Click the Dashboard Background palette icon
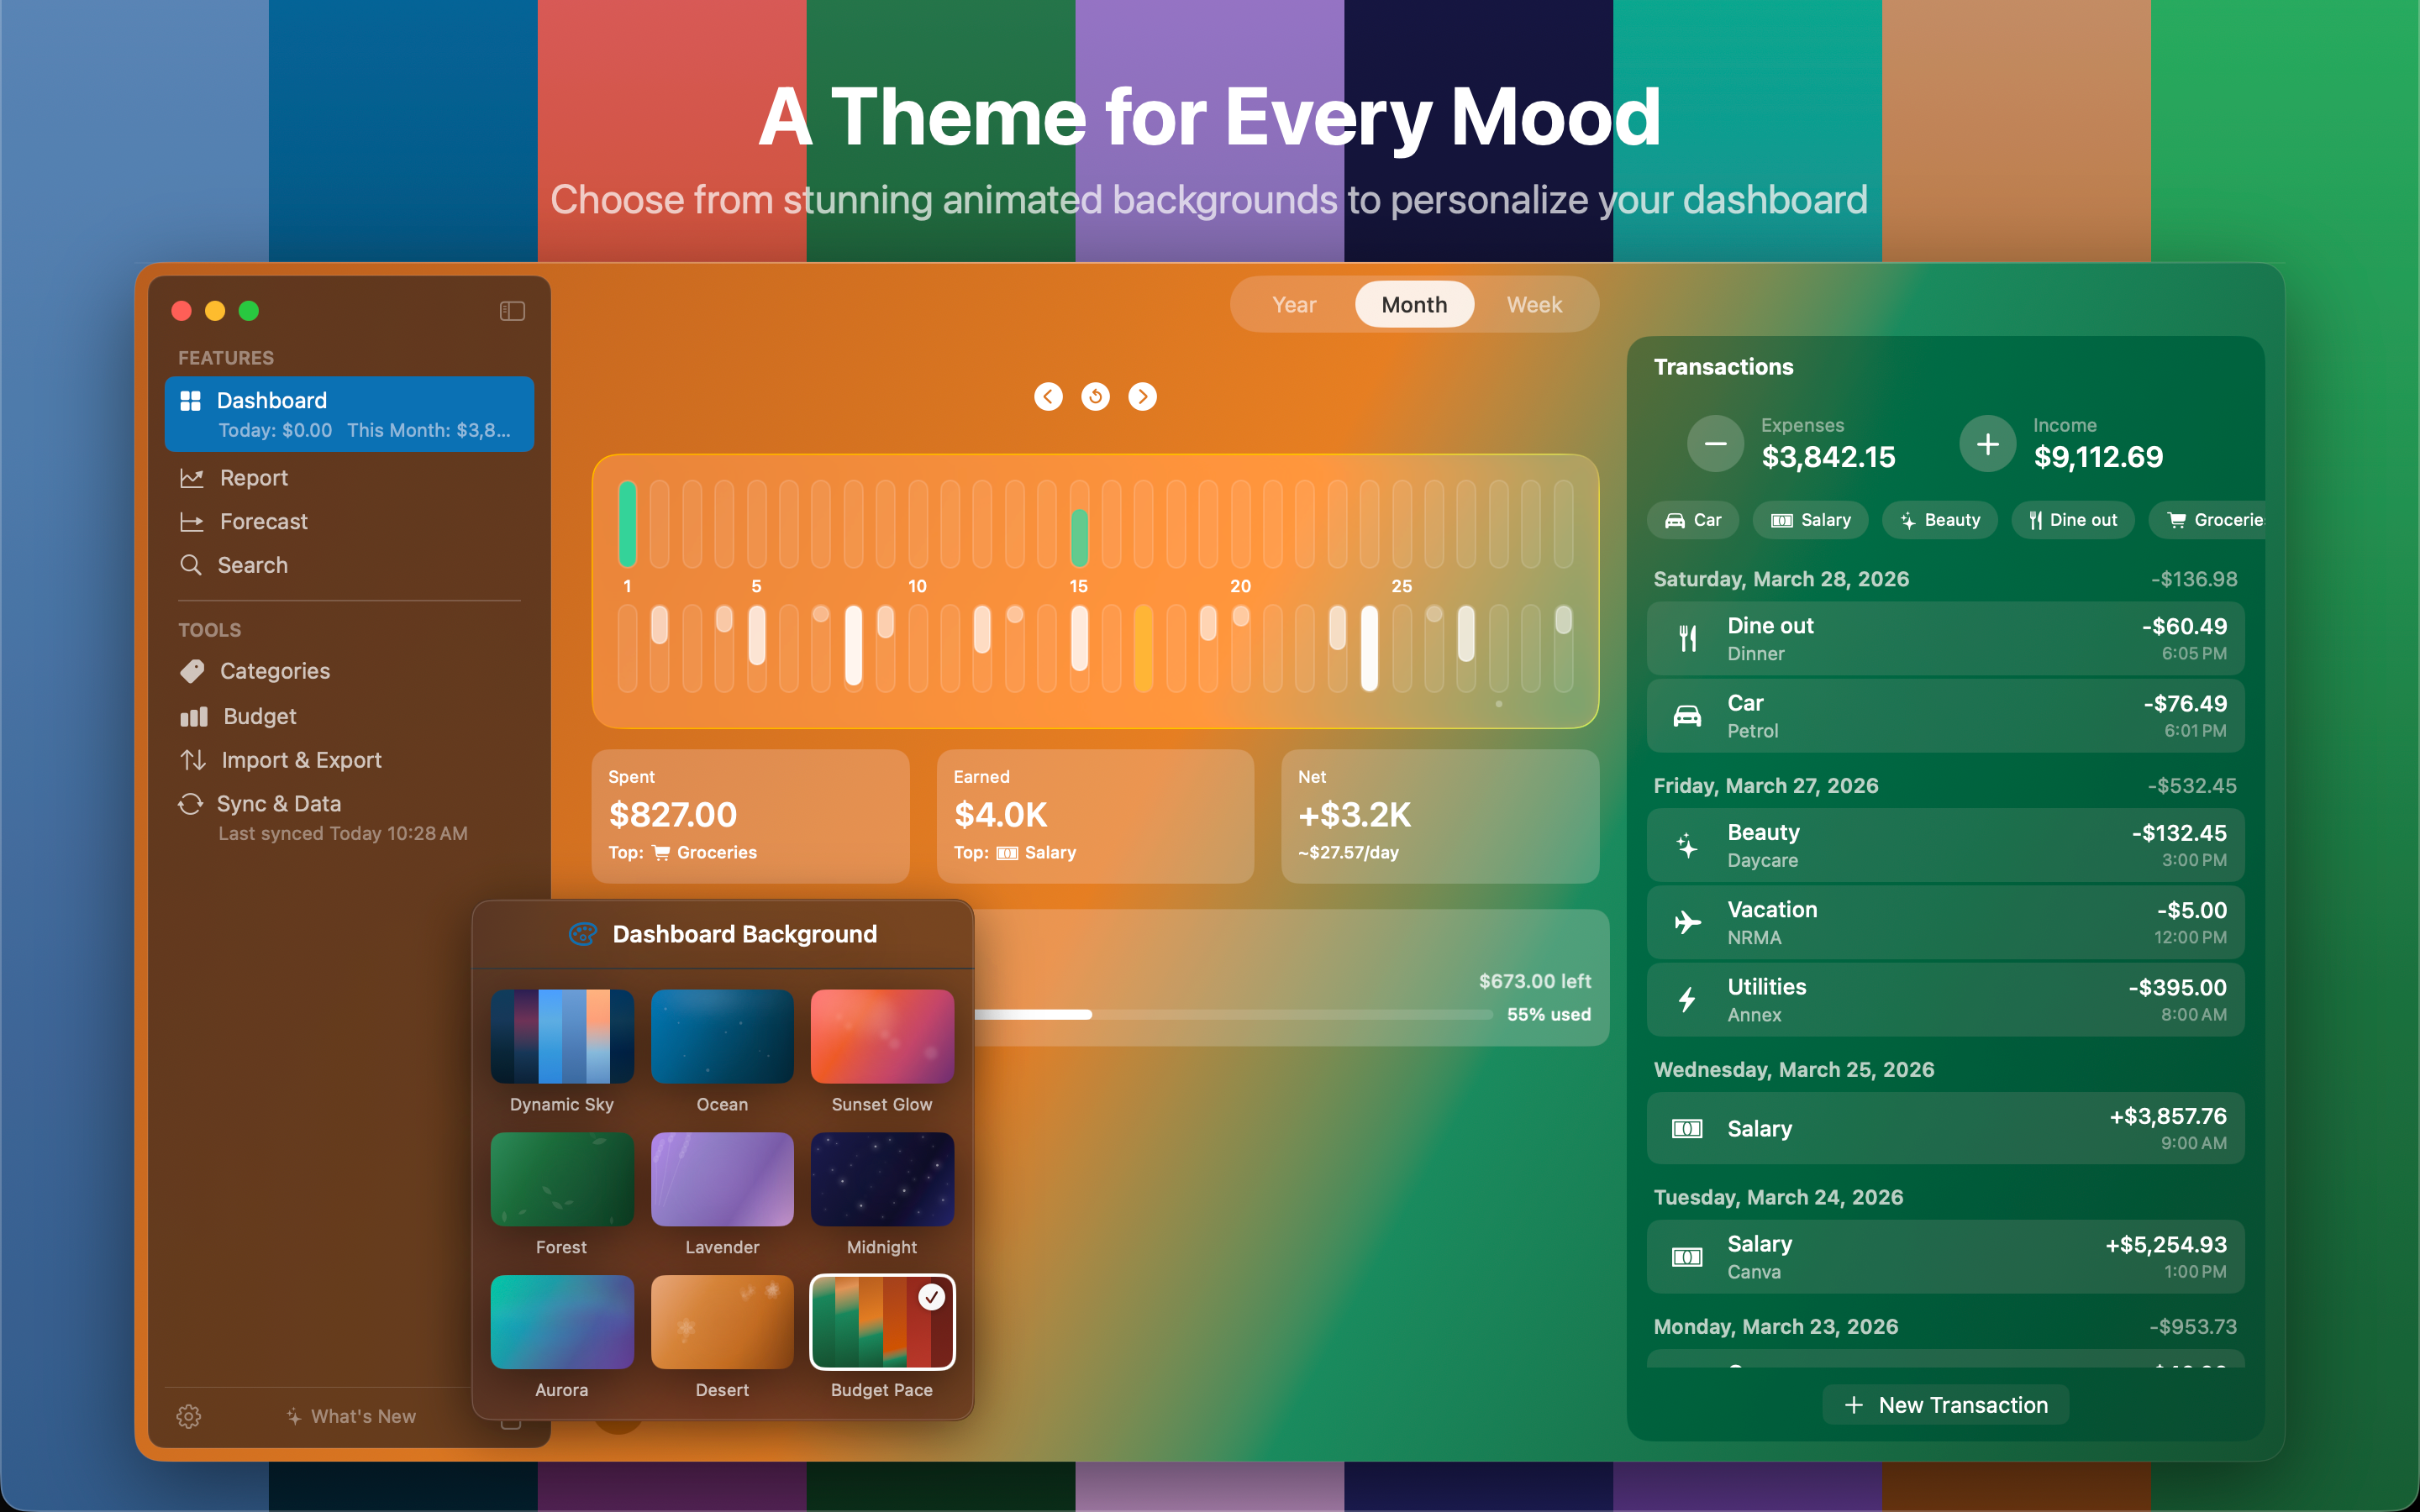Screen dimensions: 2420x1512 tap(583, 934)
